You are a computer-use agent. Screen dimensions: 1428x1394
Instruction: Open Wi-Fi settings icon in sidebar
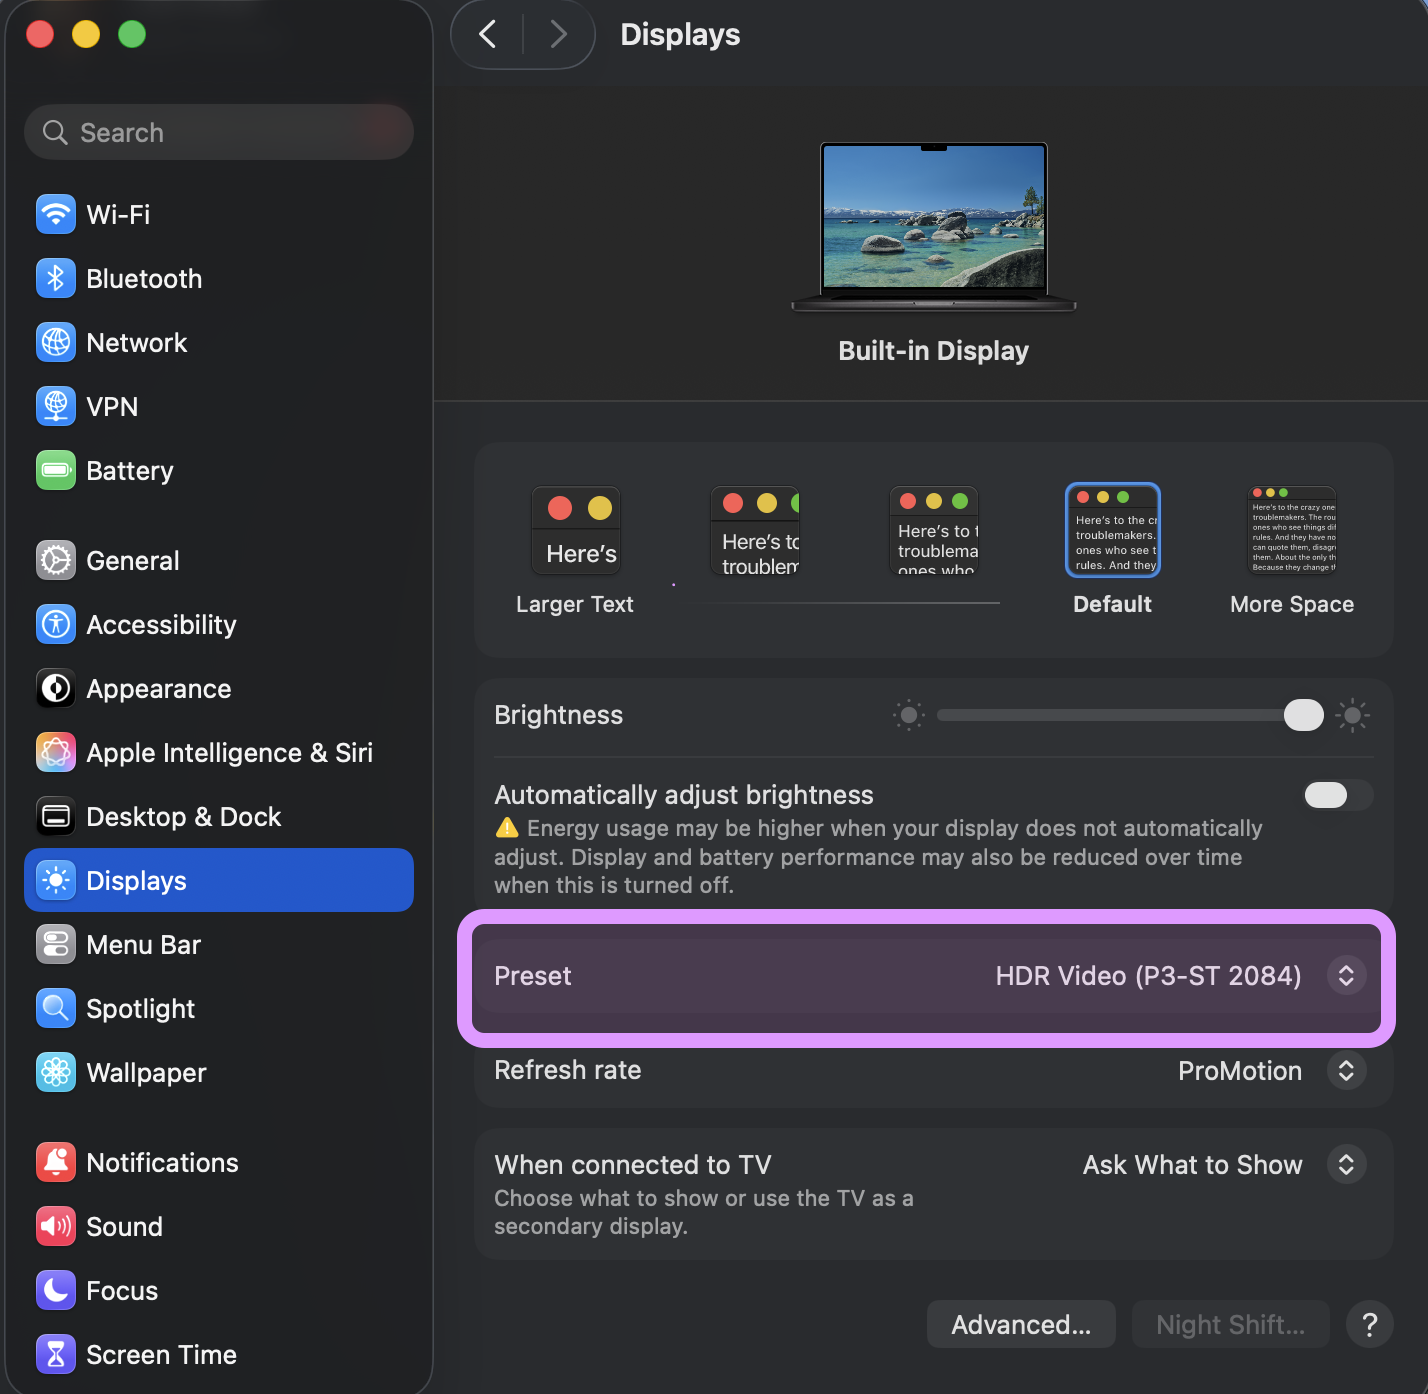[56, 214]
